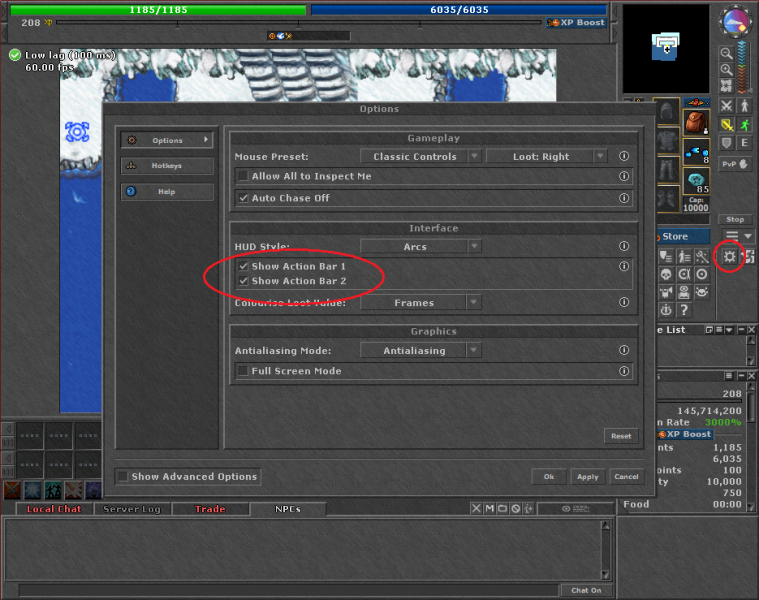Open the circle target icon widget

[701, 274]
